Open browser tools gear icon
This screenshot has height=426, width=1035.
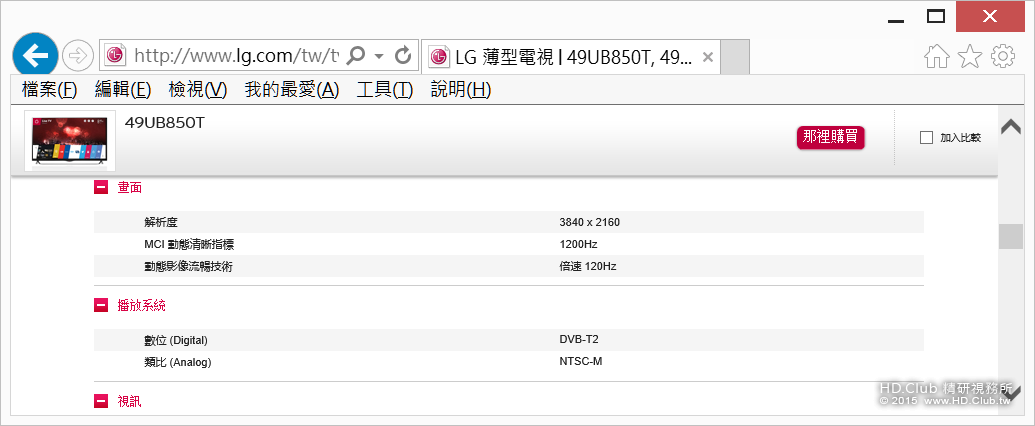1003,57
